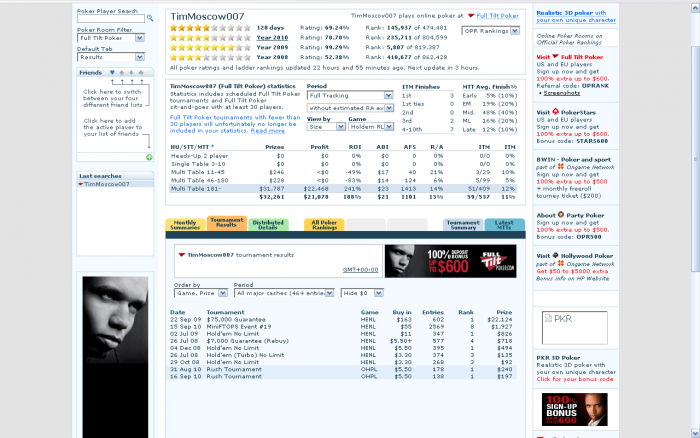This screenshot has width=700, height=438.
Task: Switch to Latest MTTs tab
Action: click(x=504, y=225)
